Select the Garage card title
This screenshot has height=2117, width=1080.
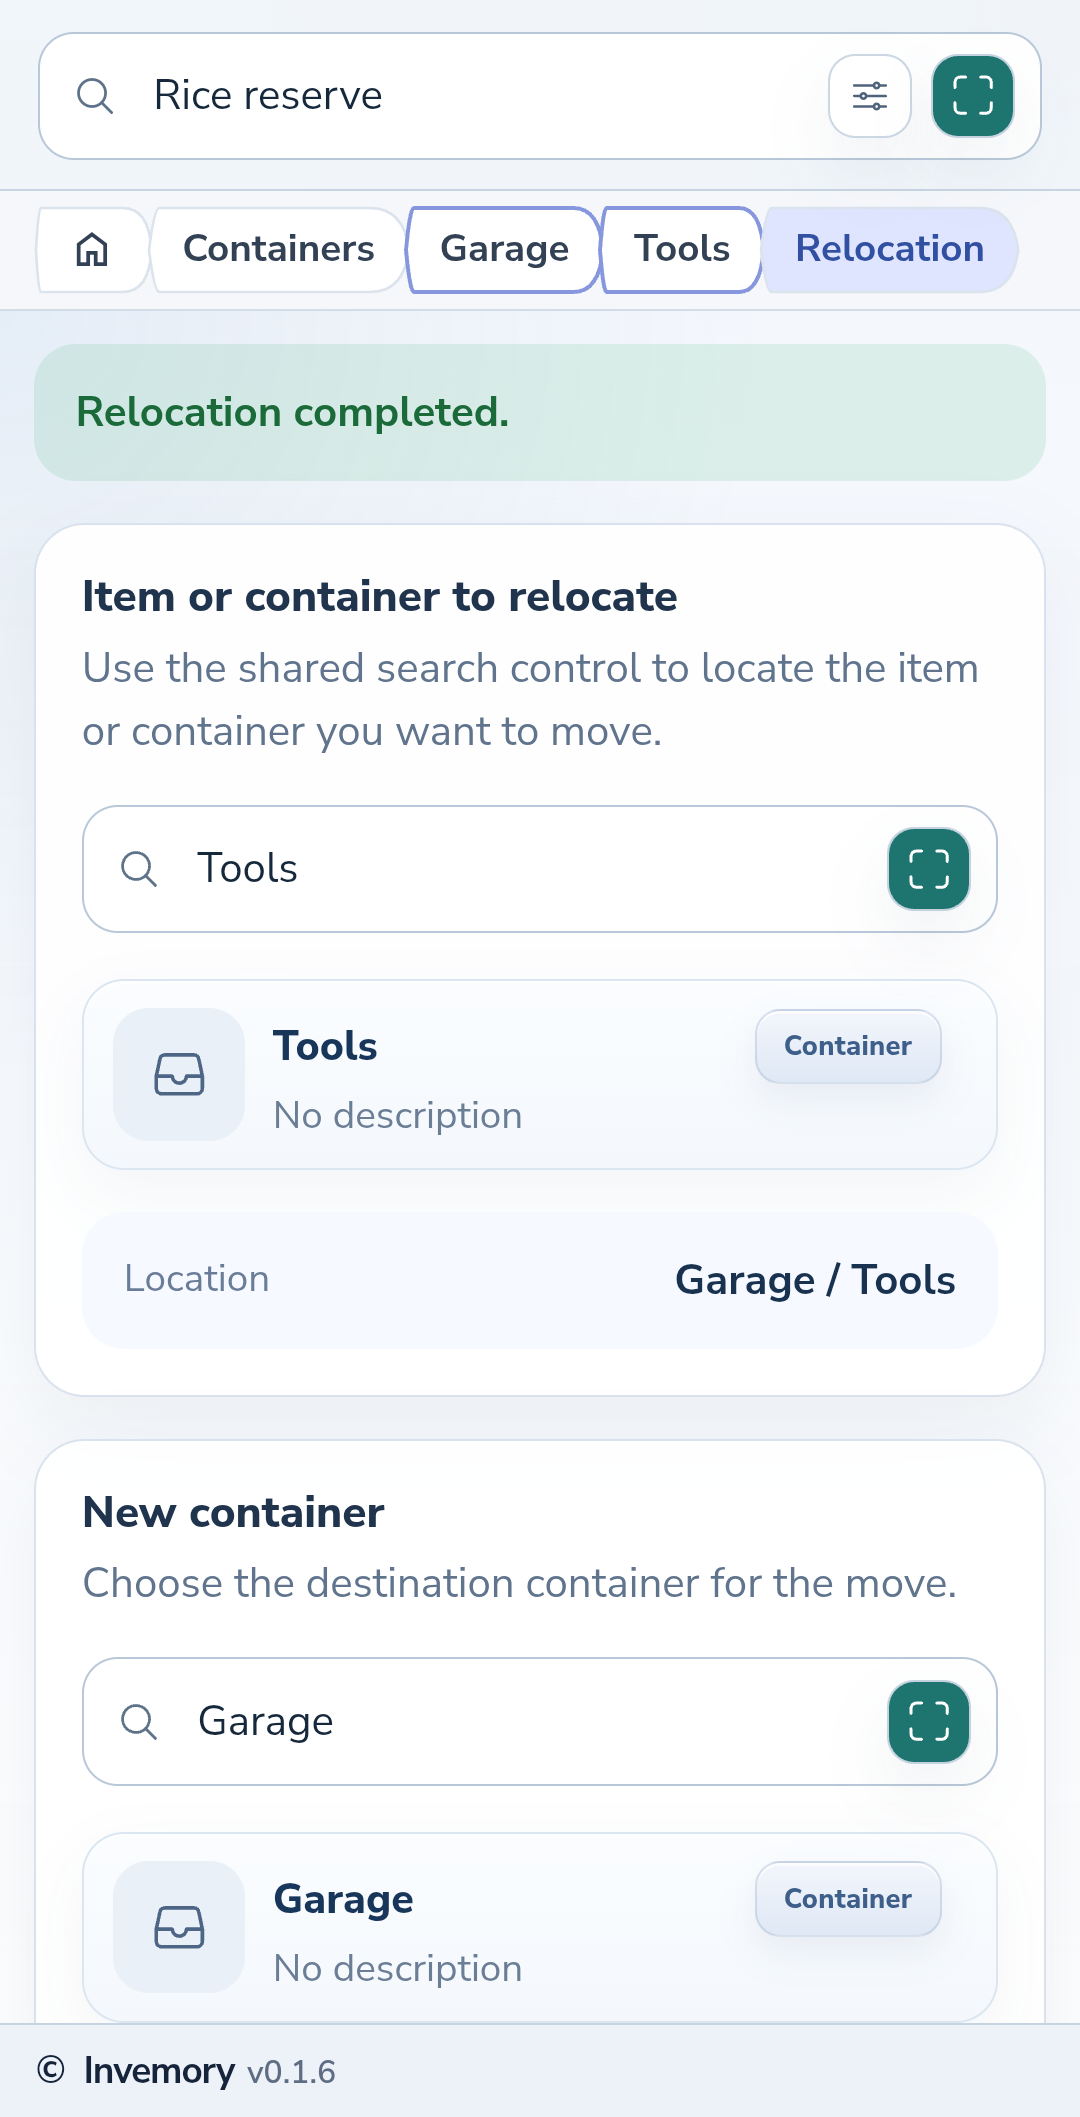point(343,1899)
